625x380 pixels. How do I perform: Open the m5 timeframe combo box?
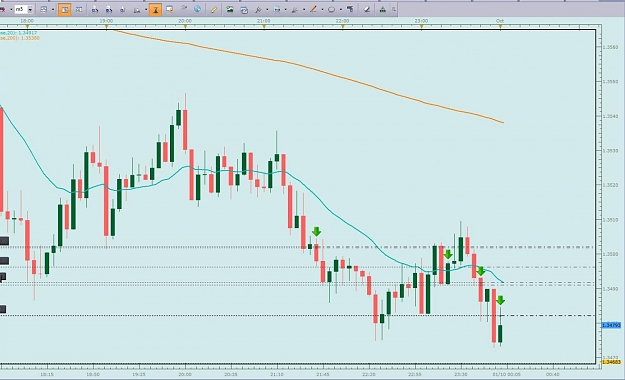(24, 9)
